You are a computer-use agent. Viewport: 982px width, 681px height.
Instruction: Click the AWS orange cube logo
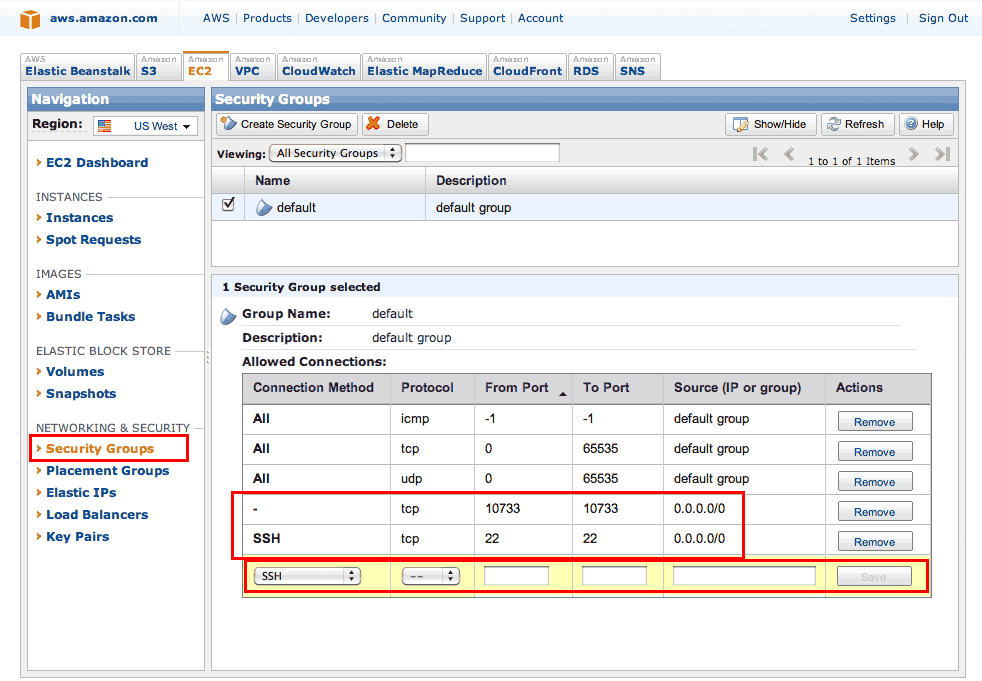point(30,19)
